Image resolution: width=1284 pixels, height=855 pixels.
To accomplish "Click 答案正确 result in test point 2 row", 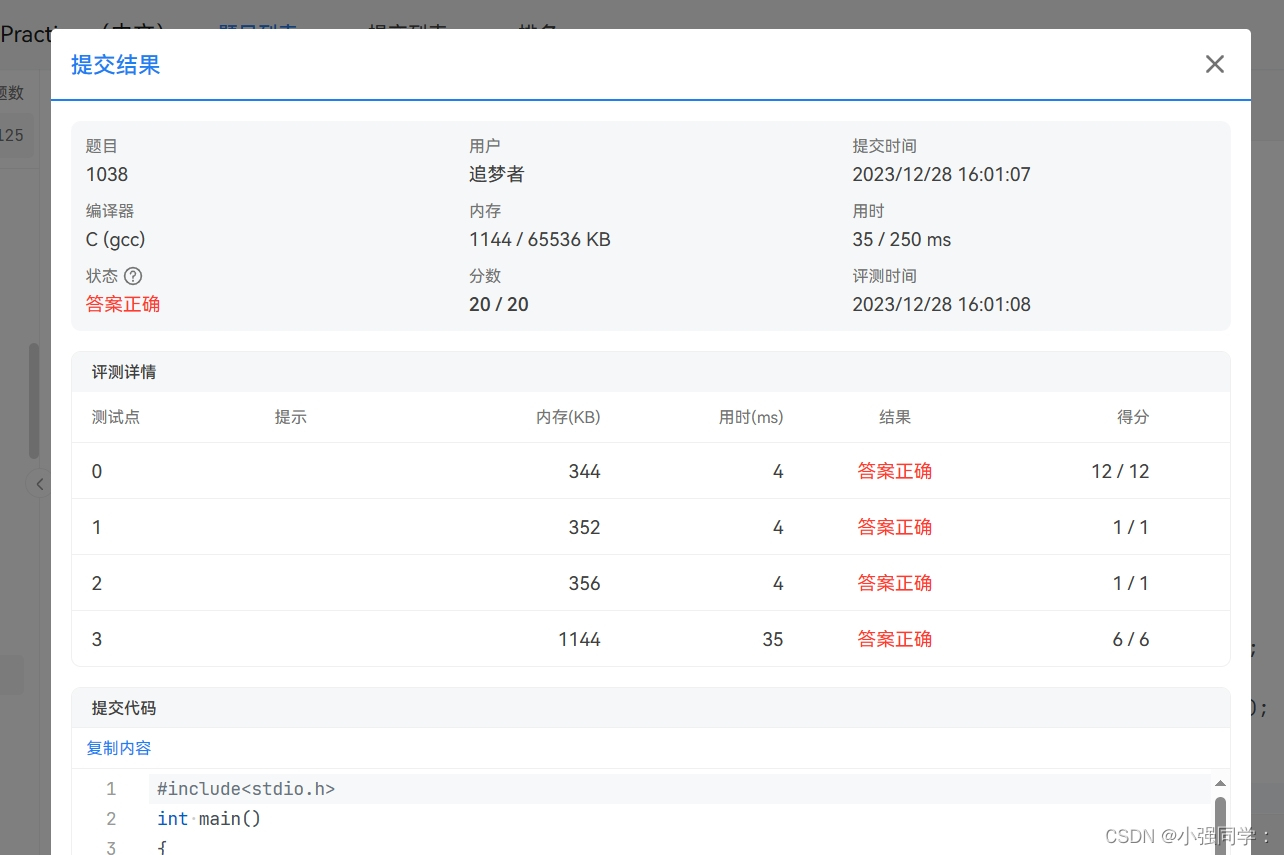I will [895, 583].
